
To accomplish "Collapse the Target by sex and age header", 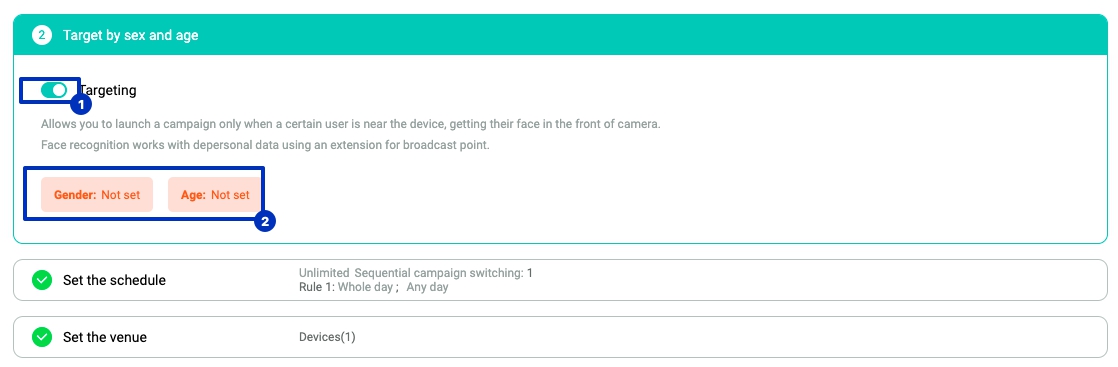I will tap(560, 35).
